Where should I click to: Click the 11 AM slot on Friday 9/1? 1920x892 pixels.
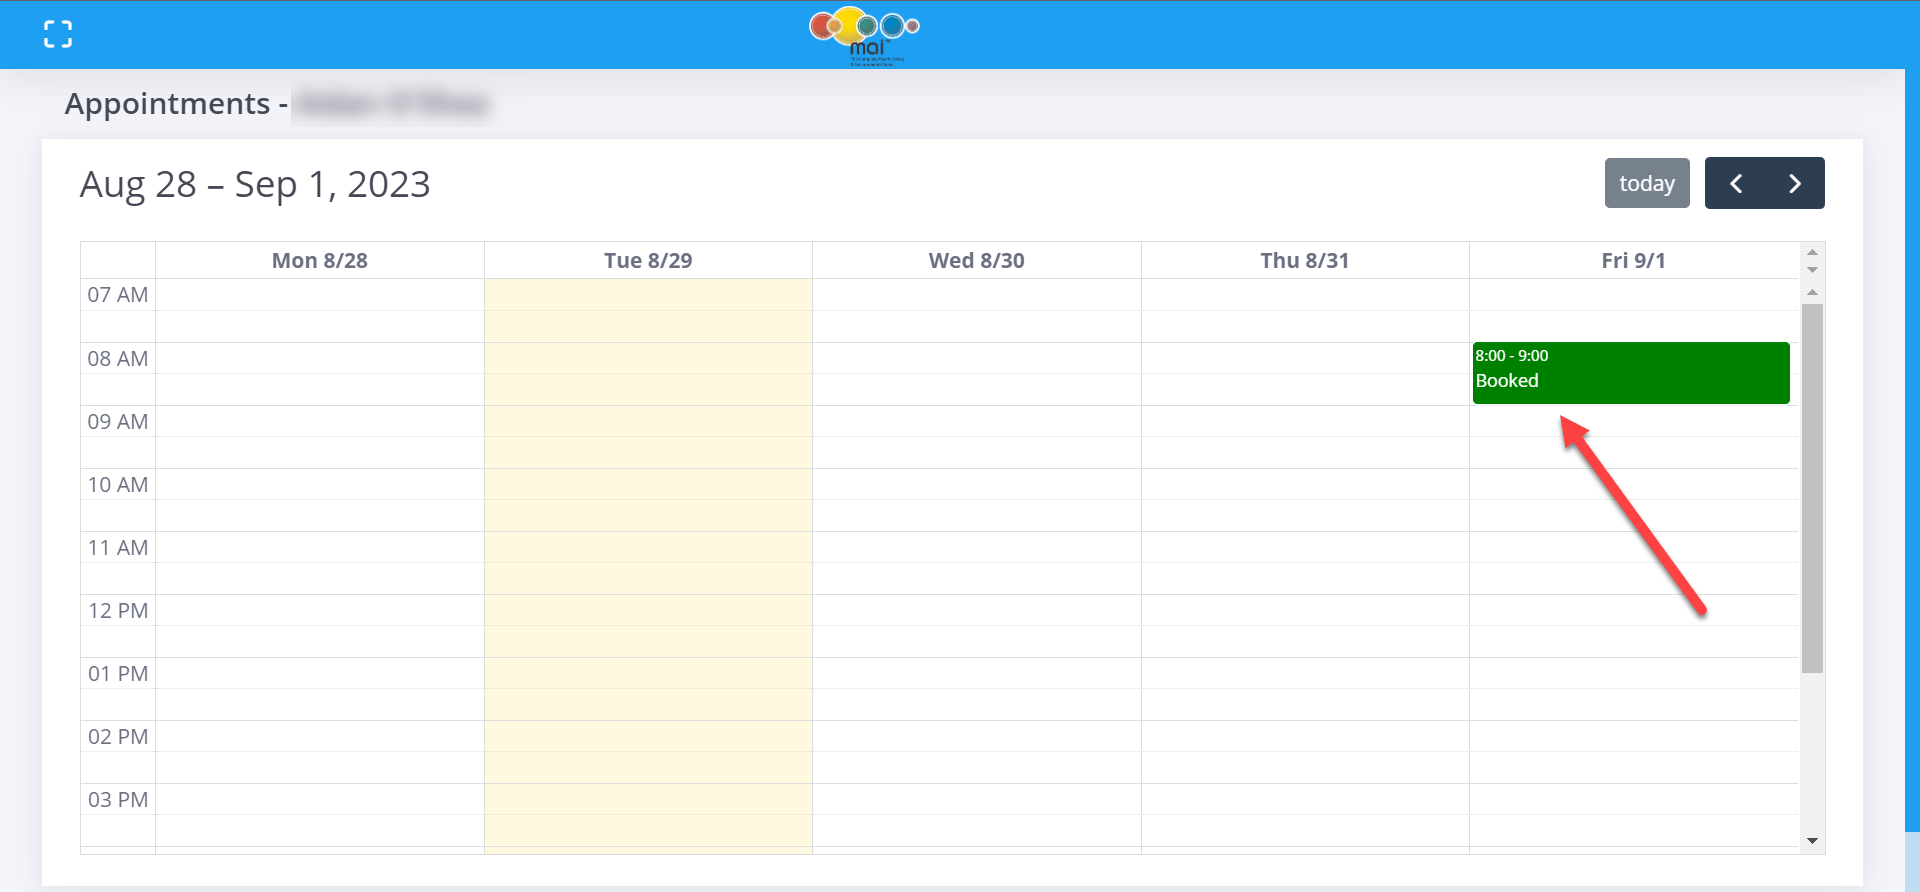click(x=1633, y=548)
